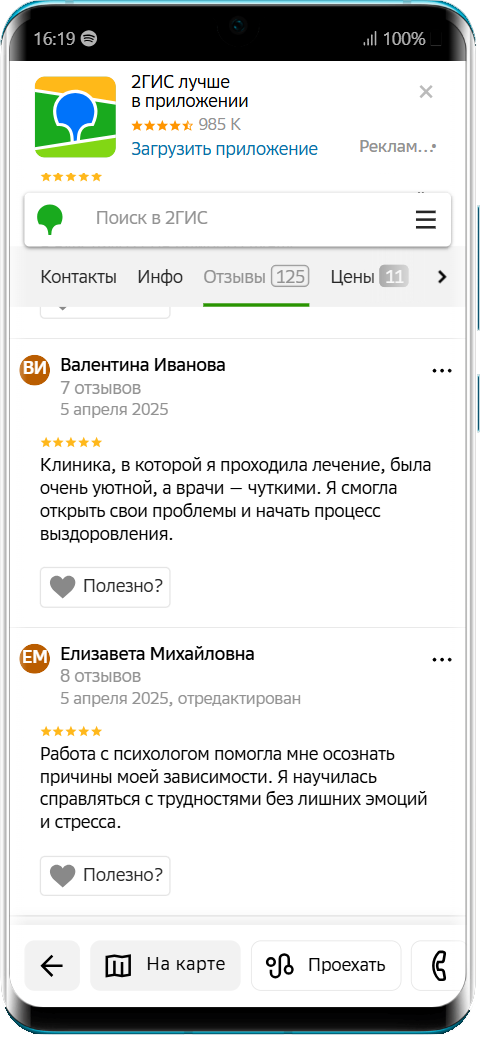
Task: Switch to the Цены tab
Action: click(369, 277)
